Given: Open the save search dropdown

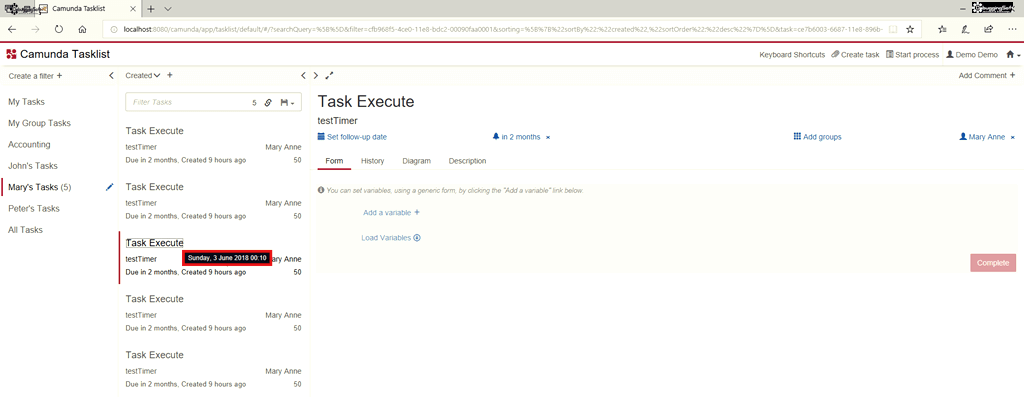Looking at the screenshot, I should pos(287,103).
